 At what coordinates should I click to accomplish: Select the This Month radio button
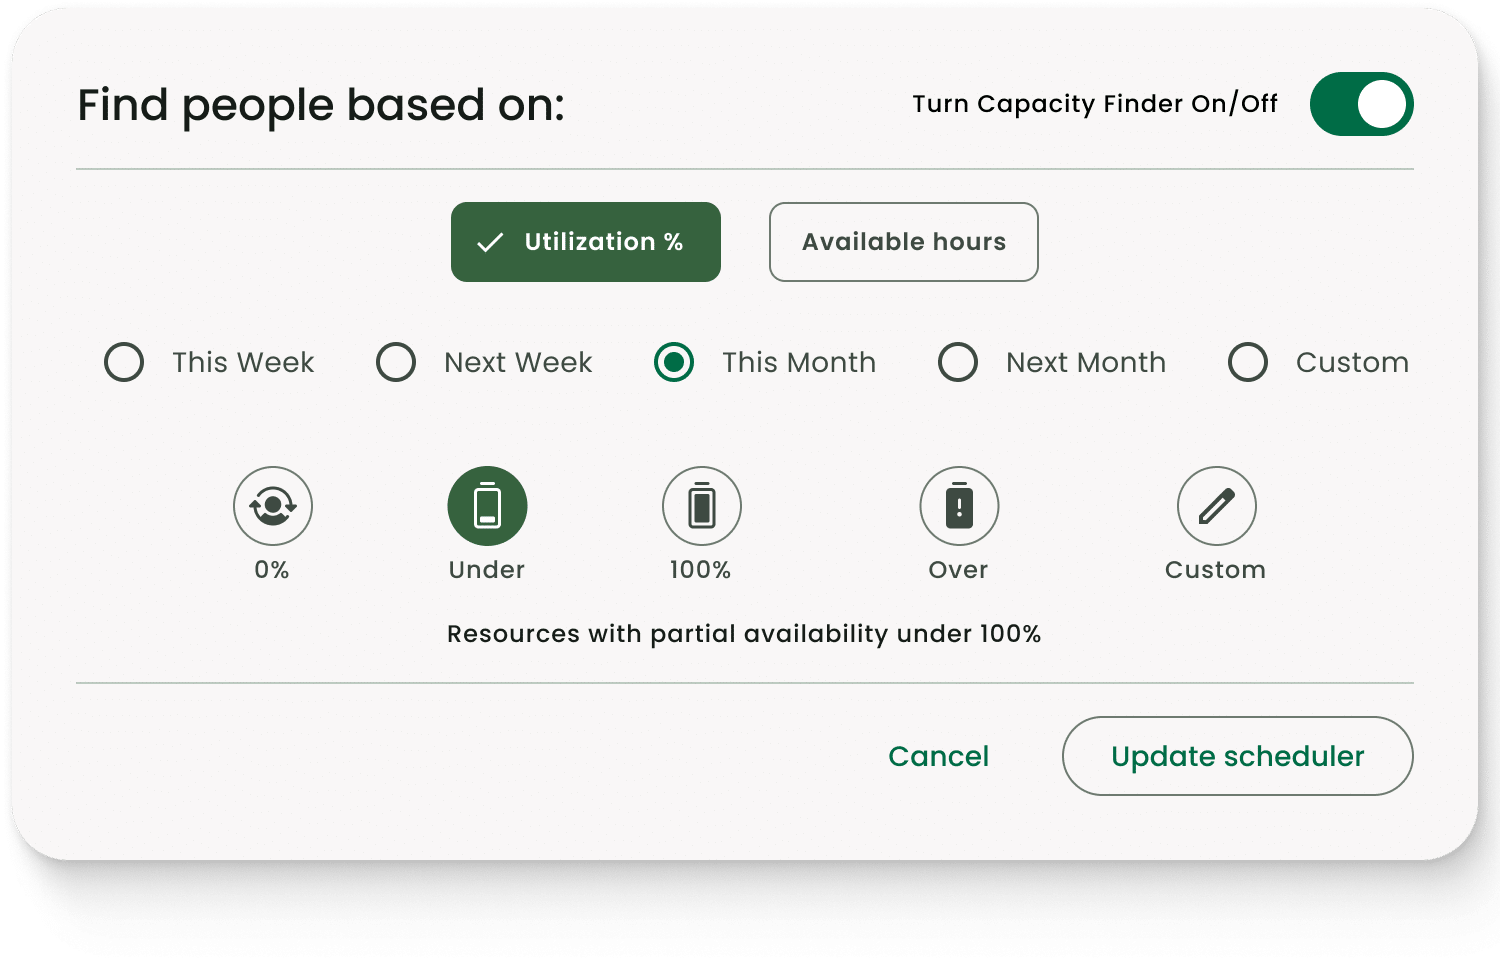(x=673, y=362)
